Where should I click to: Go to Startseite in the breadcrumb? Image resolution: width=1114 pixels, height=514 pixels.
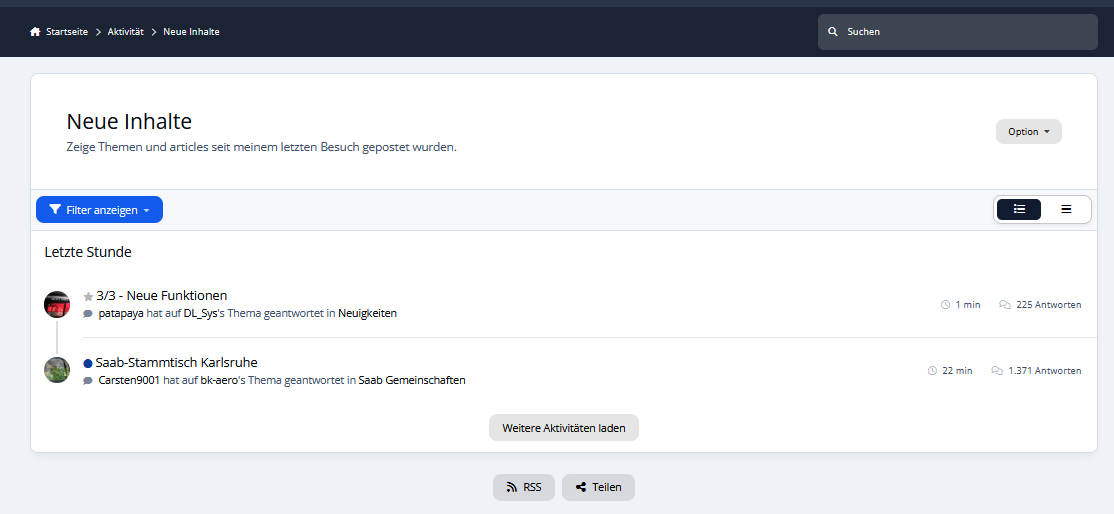67,32
